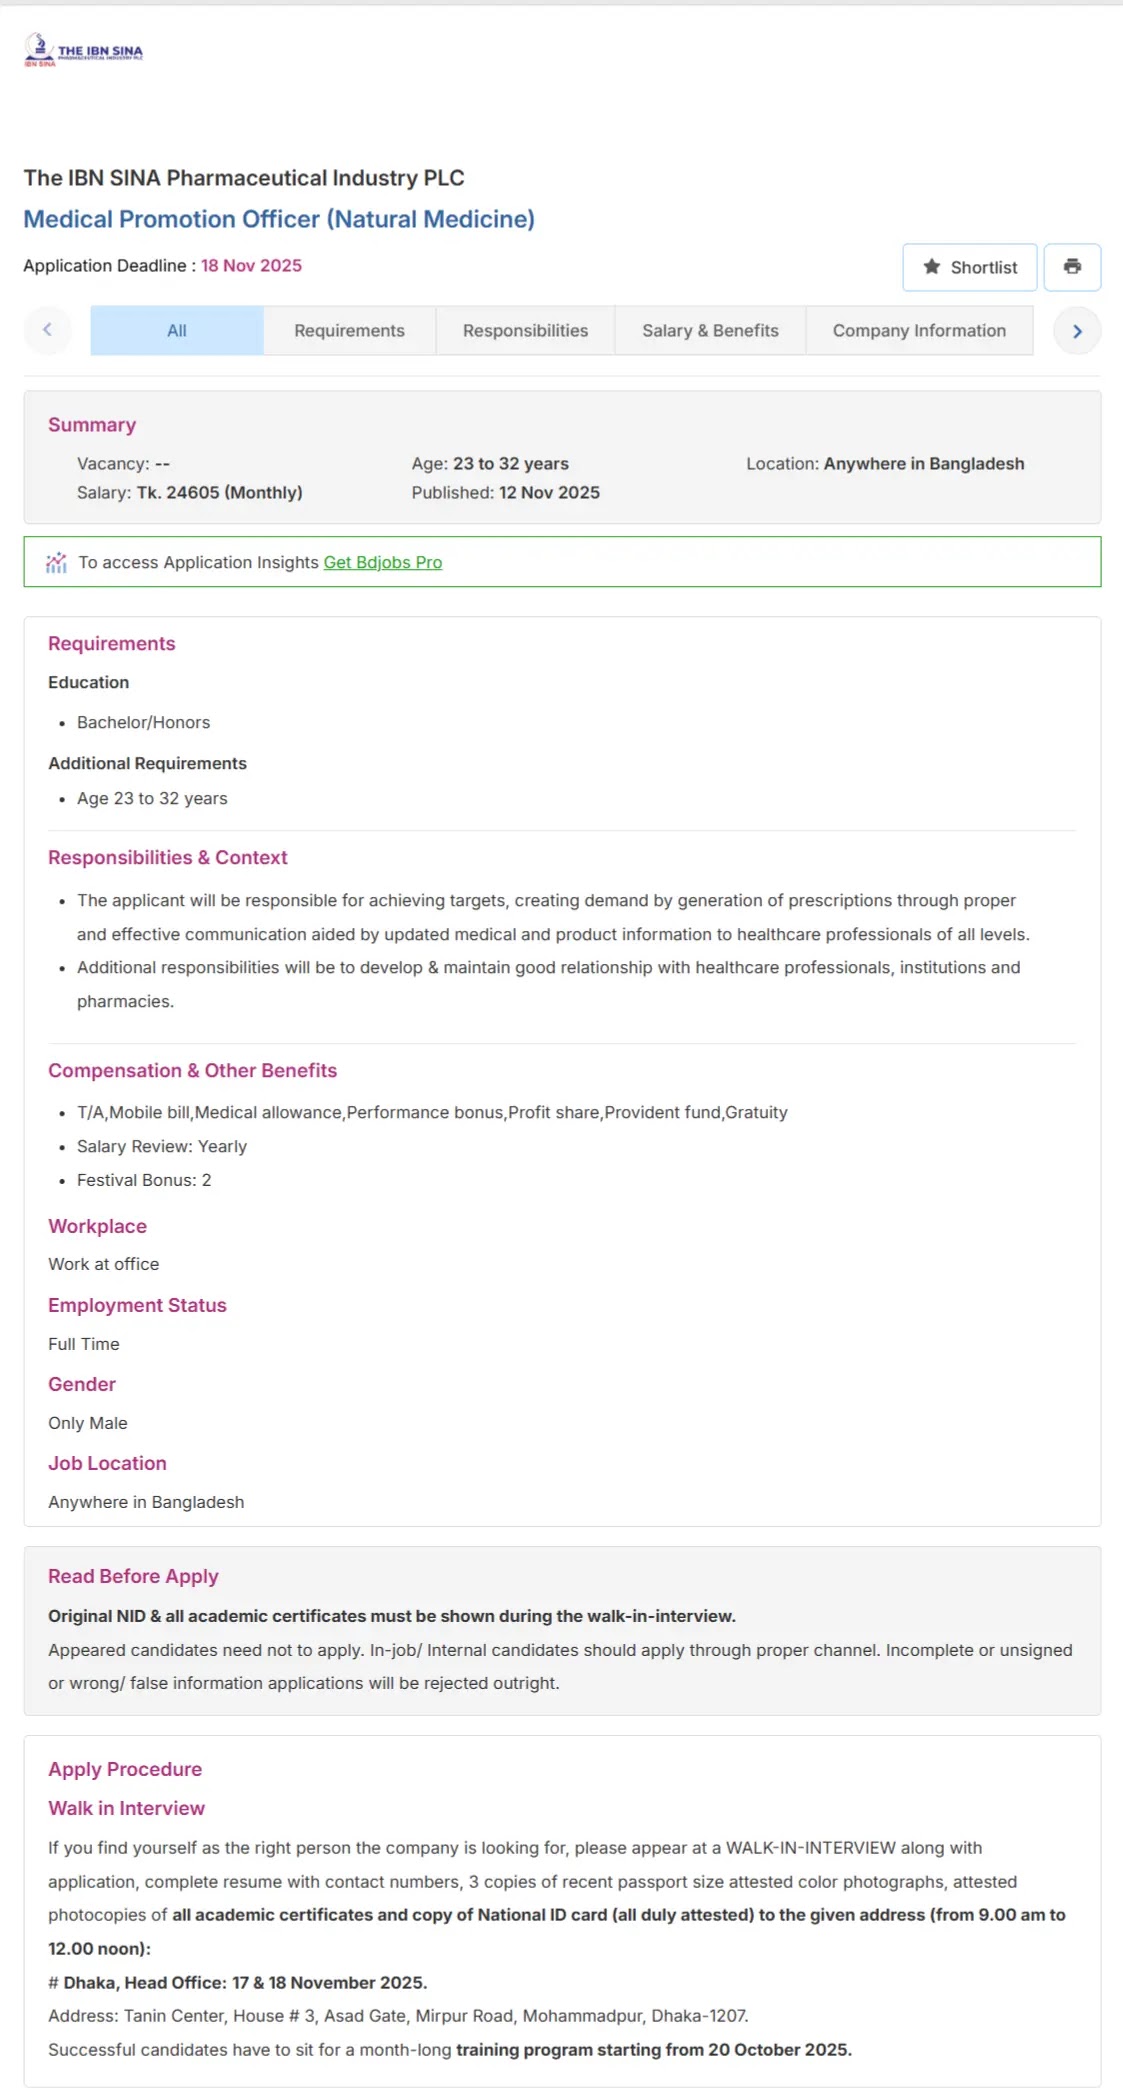Click the Application Insights chart icon
This screenshot has height=2100, width=1123.
point(56,562)
